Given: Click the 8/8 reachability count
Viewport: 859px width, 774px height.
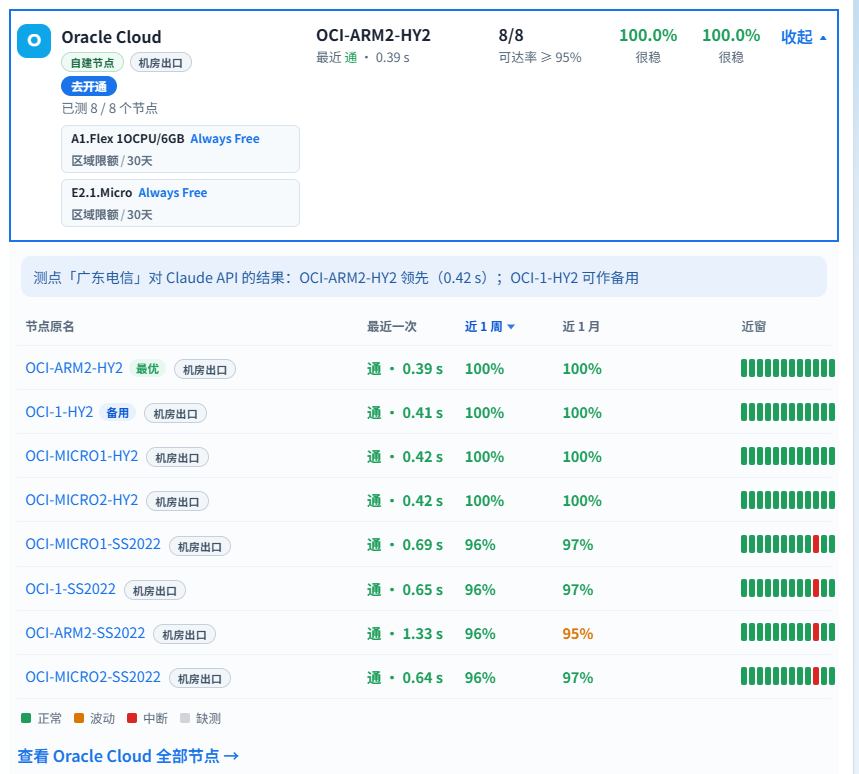Looking at the screenshot, I should (x=511, y=36).
